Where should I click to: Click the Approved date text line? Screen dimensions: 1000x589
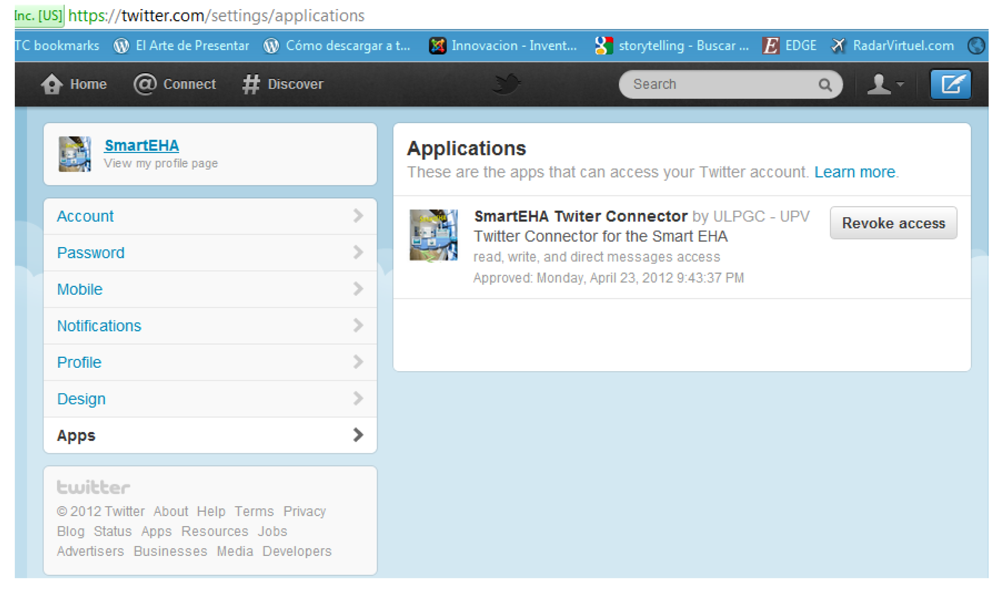(x=608, y=278)
